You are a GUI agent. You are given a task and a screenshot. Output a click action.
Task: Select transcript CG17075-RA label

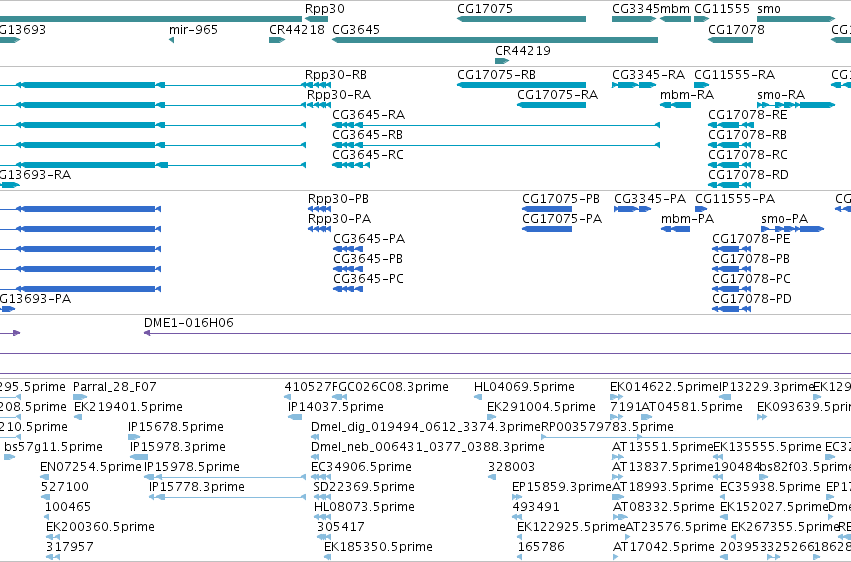(557, 95)
